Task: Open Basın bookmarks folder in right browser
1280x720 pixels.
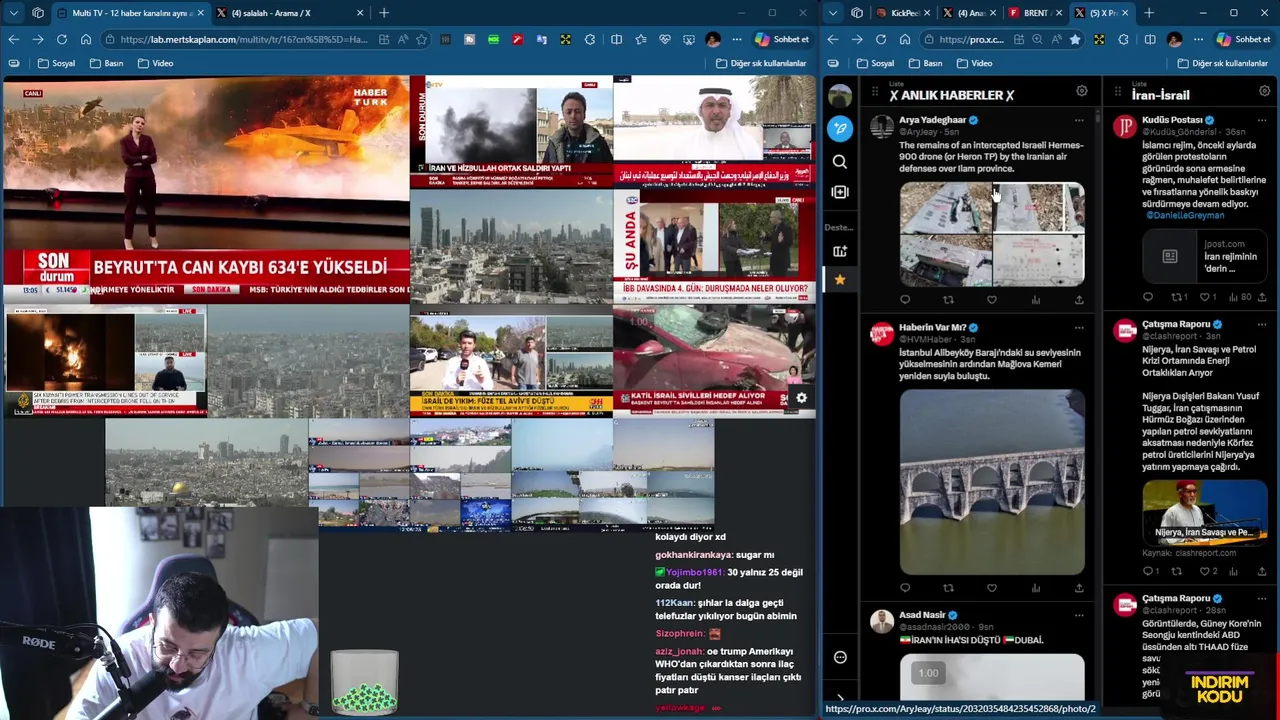Action: coord(924,63)
